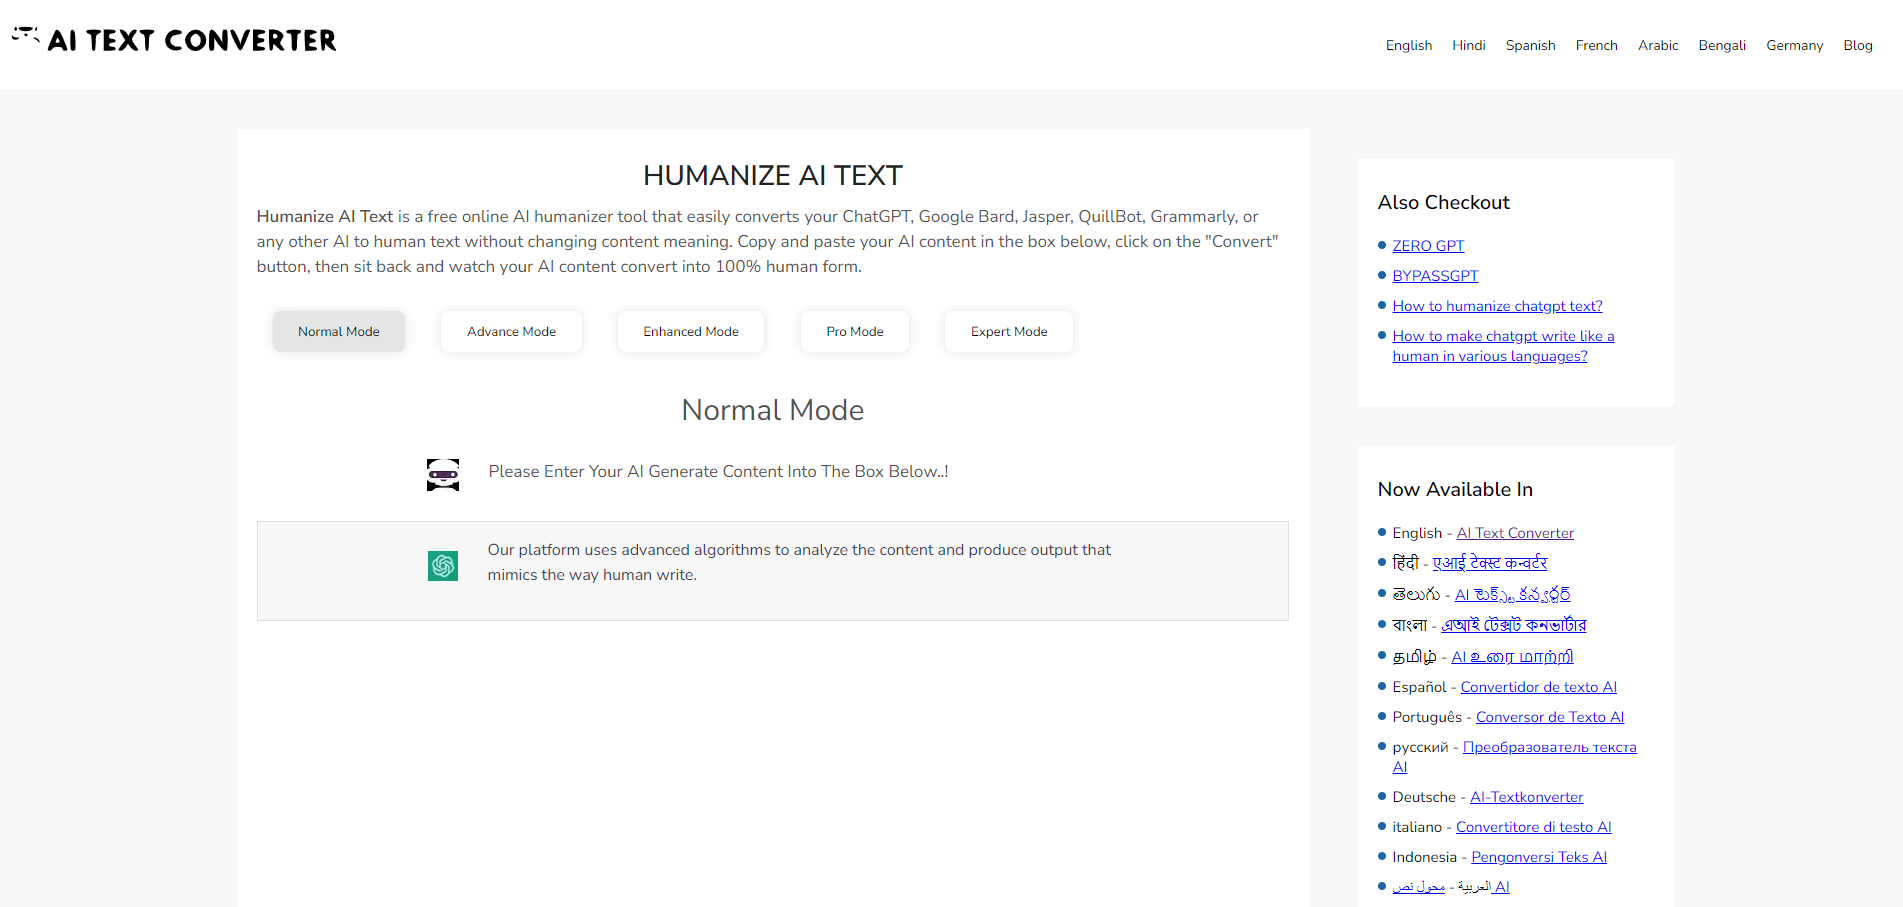Screen dimensions: 1903x907
Task: Open the BYPASSGPT link
Action: click(1435, 276)
